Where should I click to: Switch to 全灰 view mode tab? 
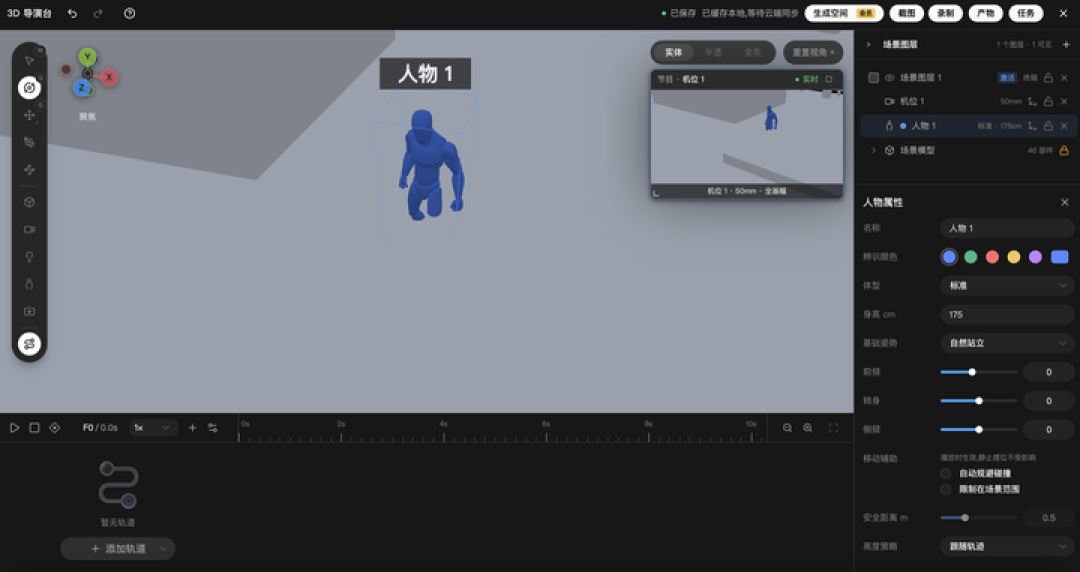752,52
